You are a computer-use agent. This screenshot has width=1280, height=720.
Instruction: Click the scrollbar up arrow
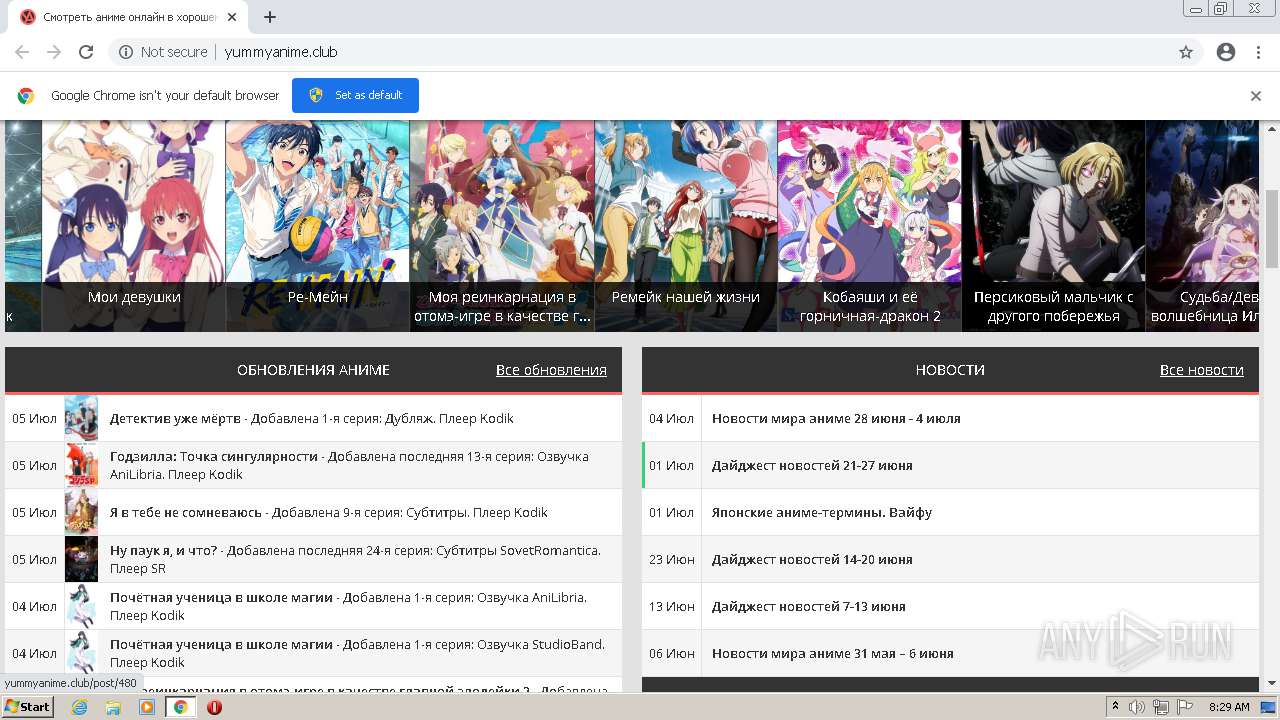coord(1271,128)
